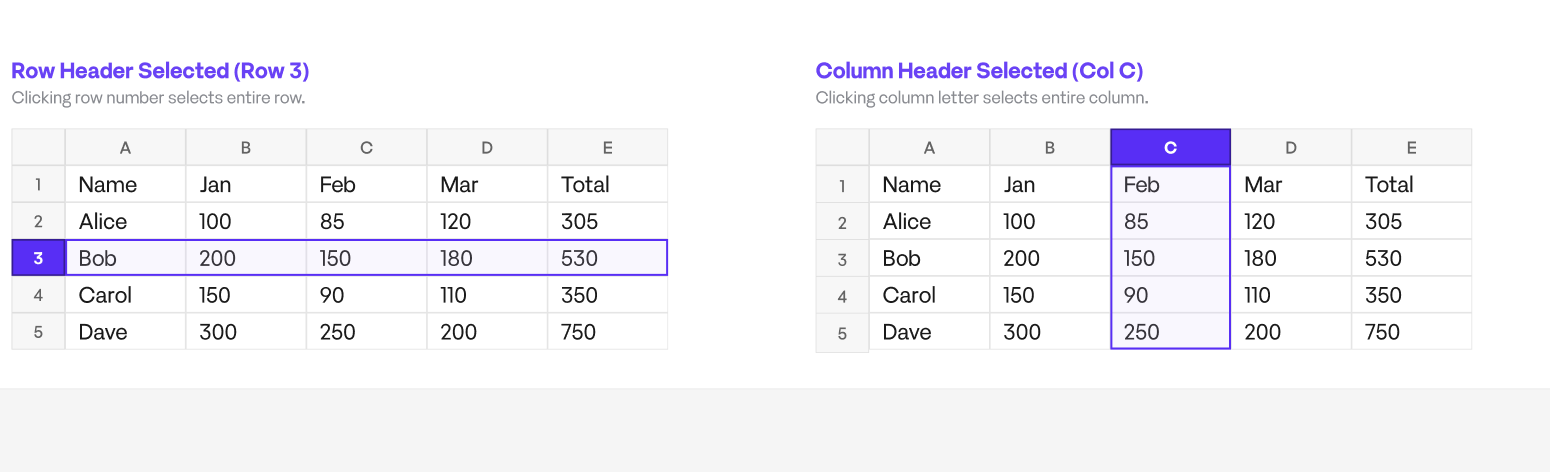Select Dave's 750 total in left table
This screenshot has height=472, width=1550.
(607, 332)
